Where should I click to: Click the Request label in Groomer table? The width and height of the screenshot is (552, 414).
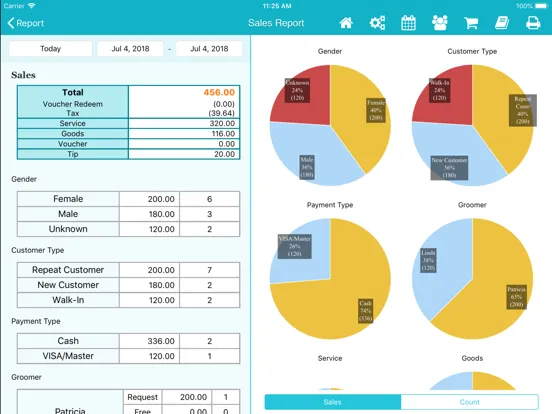[143, 397]
